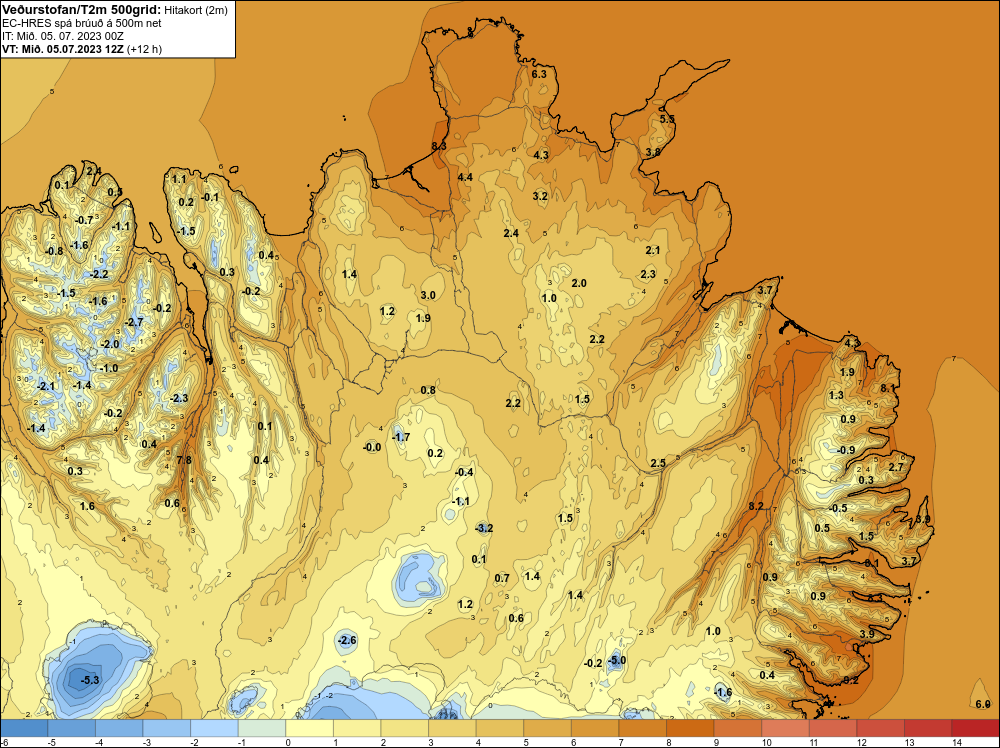The image size is (1000, 748).
Task: Click the valid time line 'VT: Mið. 05.07.2023 12Z'
Action: (63, 49)
